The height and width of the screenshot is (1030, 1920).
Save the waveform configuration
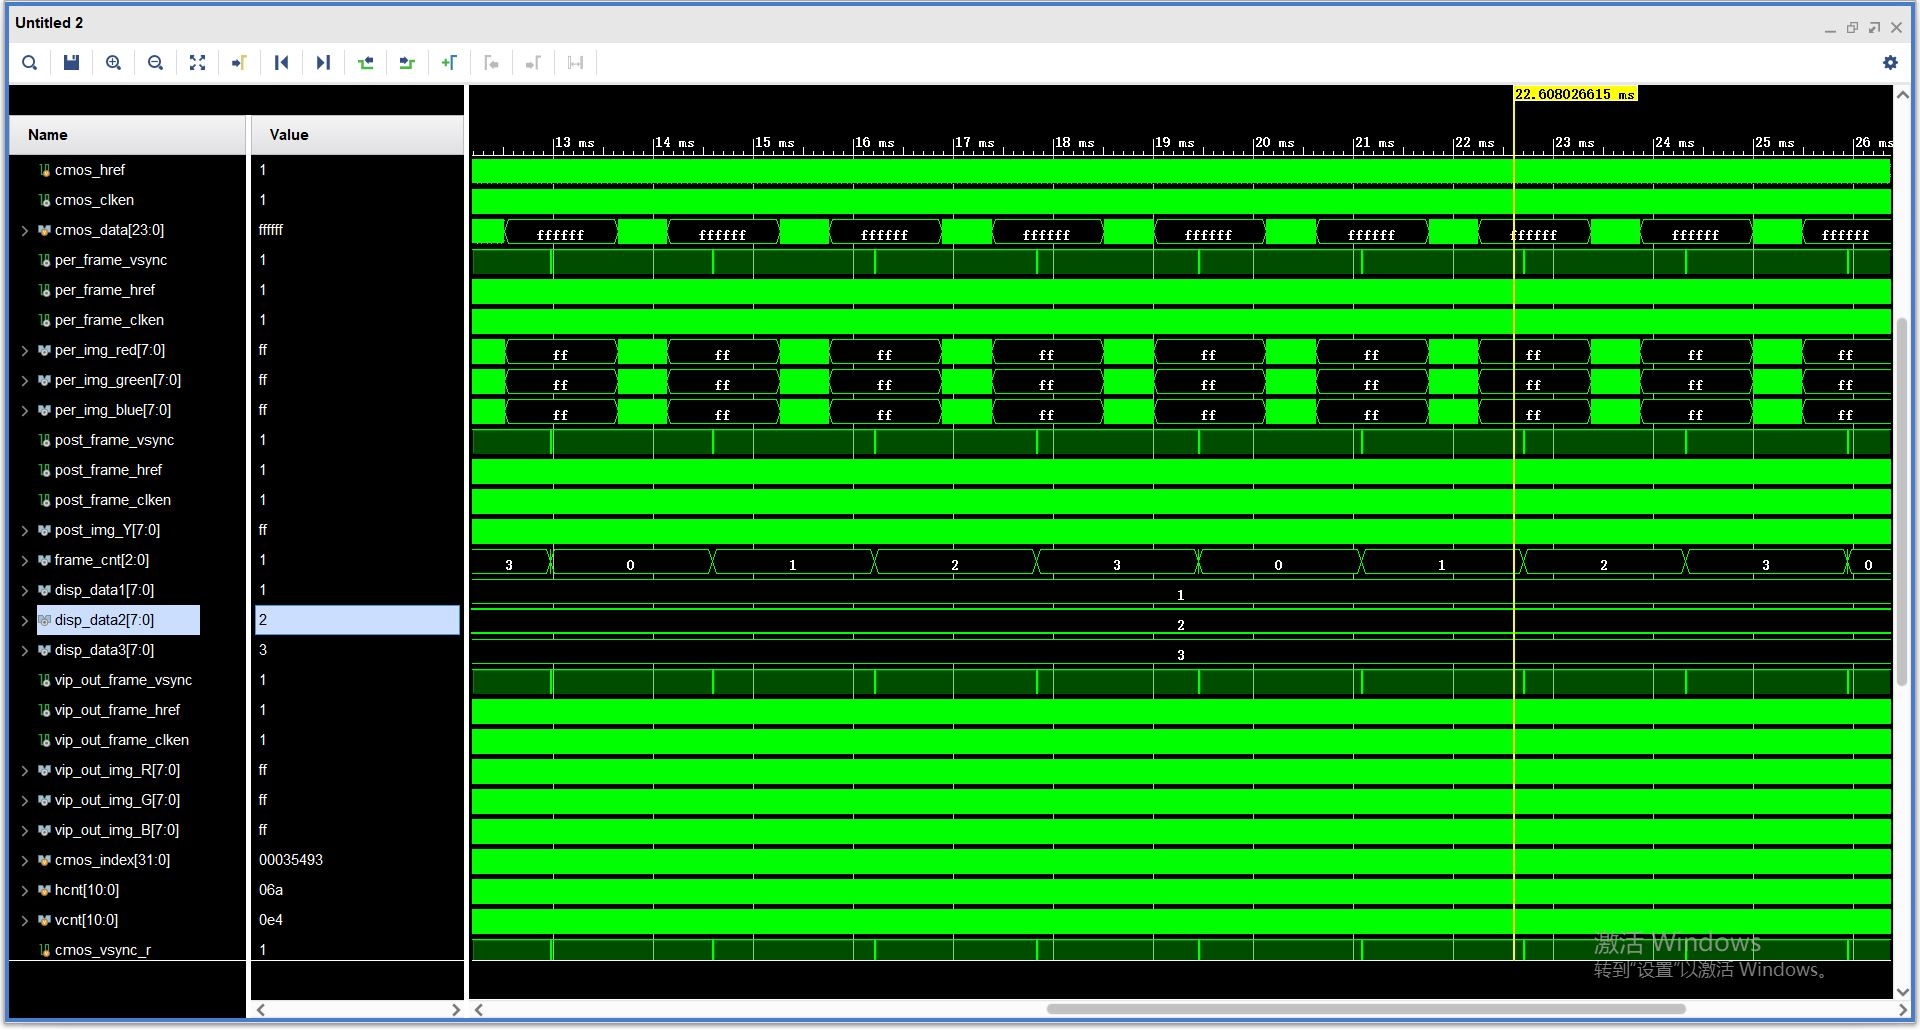[x=70, y=62]
